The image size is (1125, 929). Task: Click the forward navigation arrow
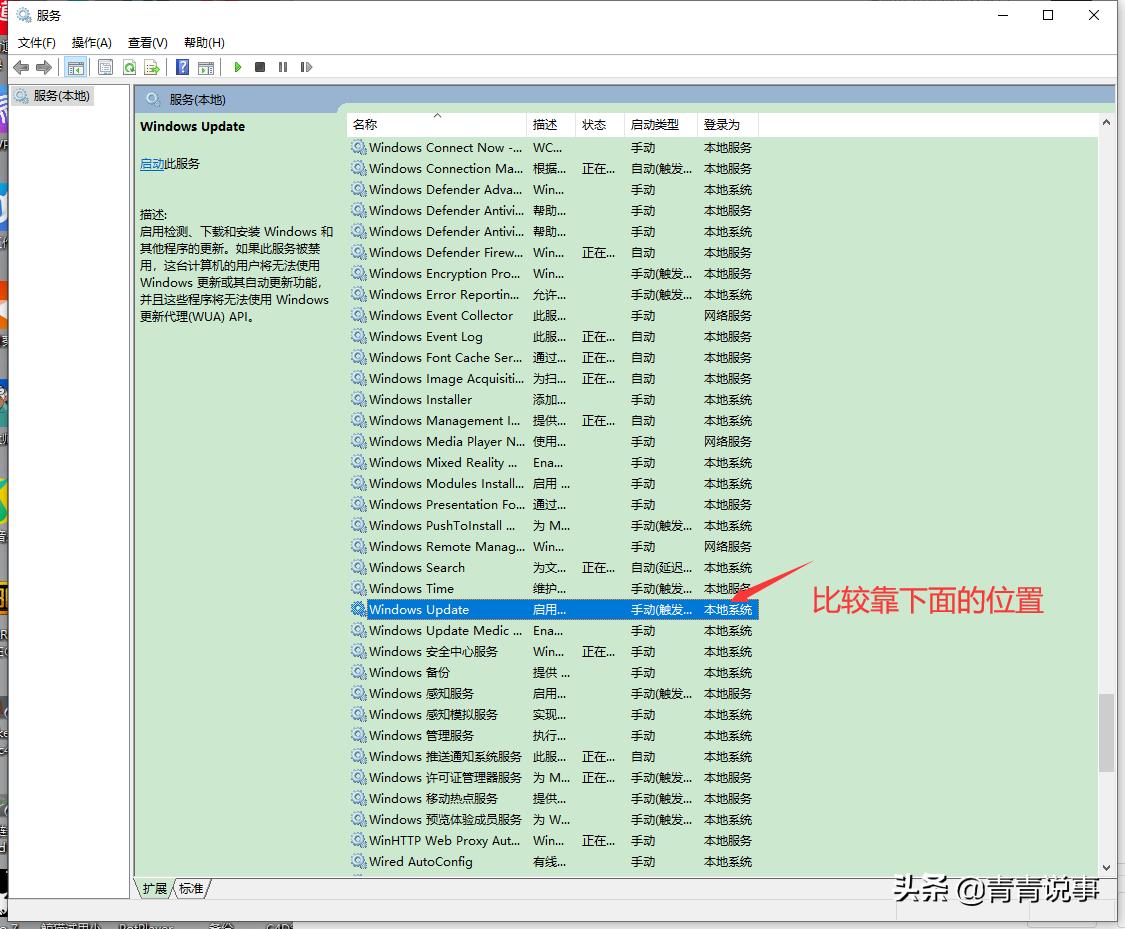43,67
